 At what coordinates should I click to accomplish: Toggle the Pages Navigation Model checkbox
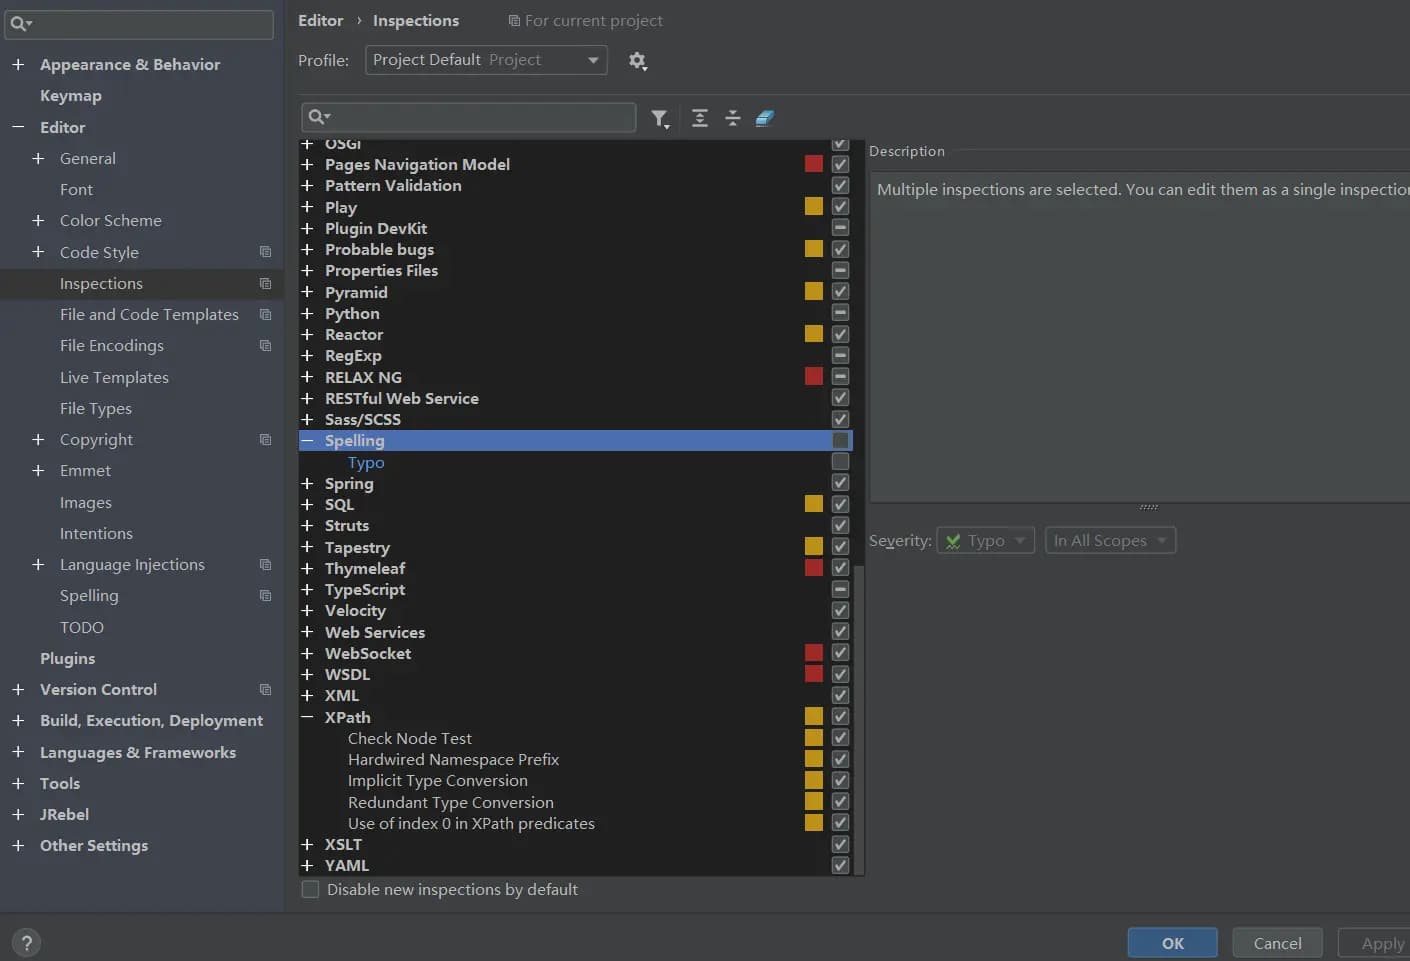click(840, 164)
